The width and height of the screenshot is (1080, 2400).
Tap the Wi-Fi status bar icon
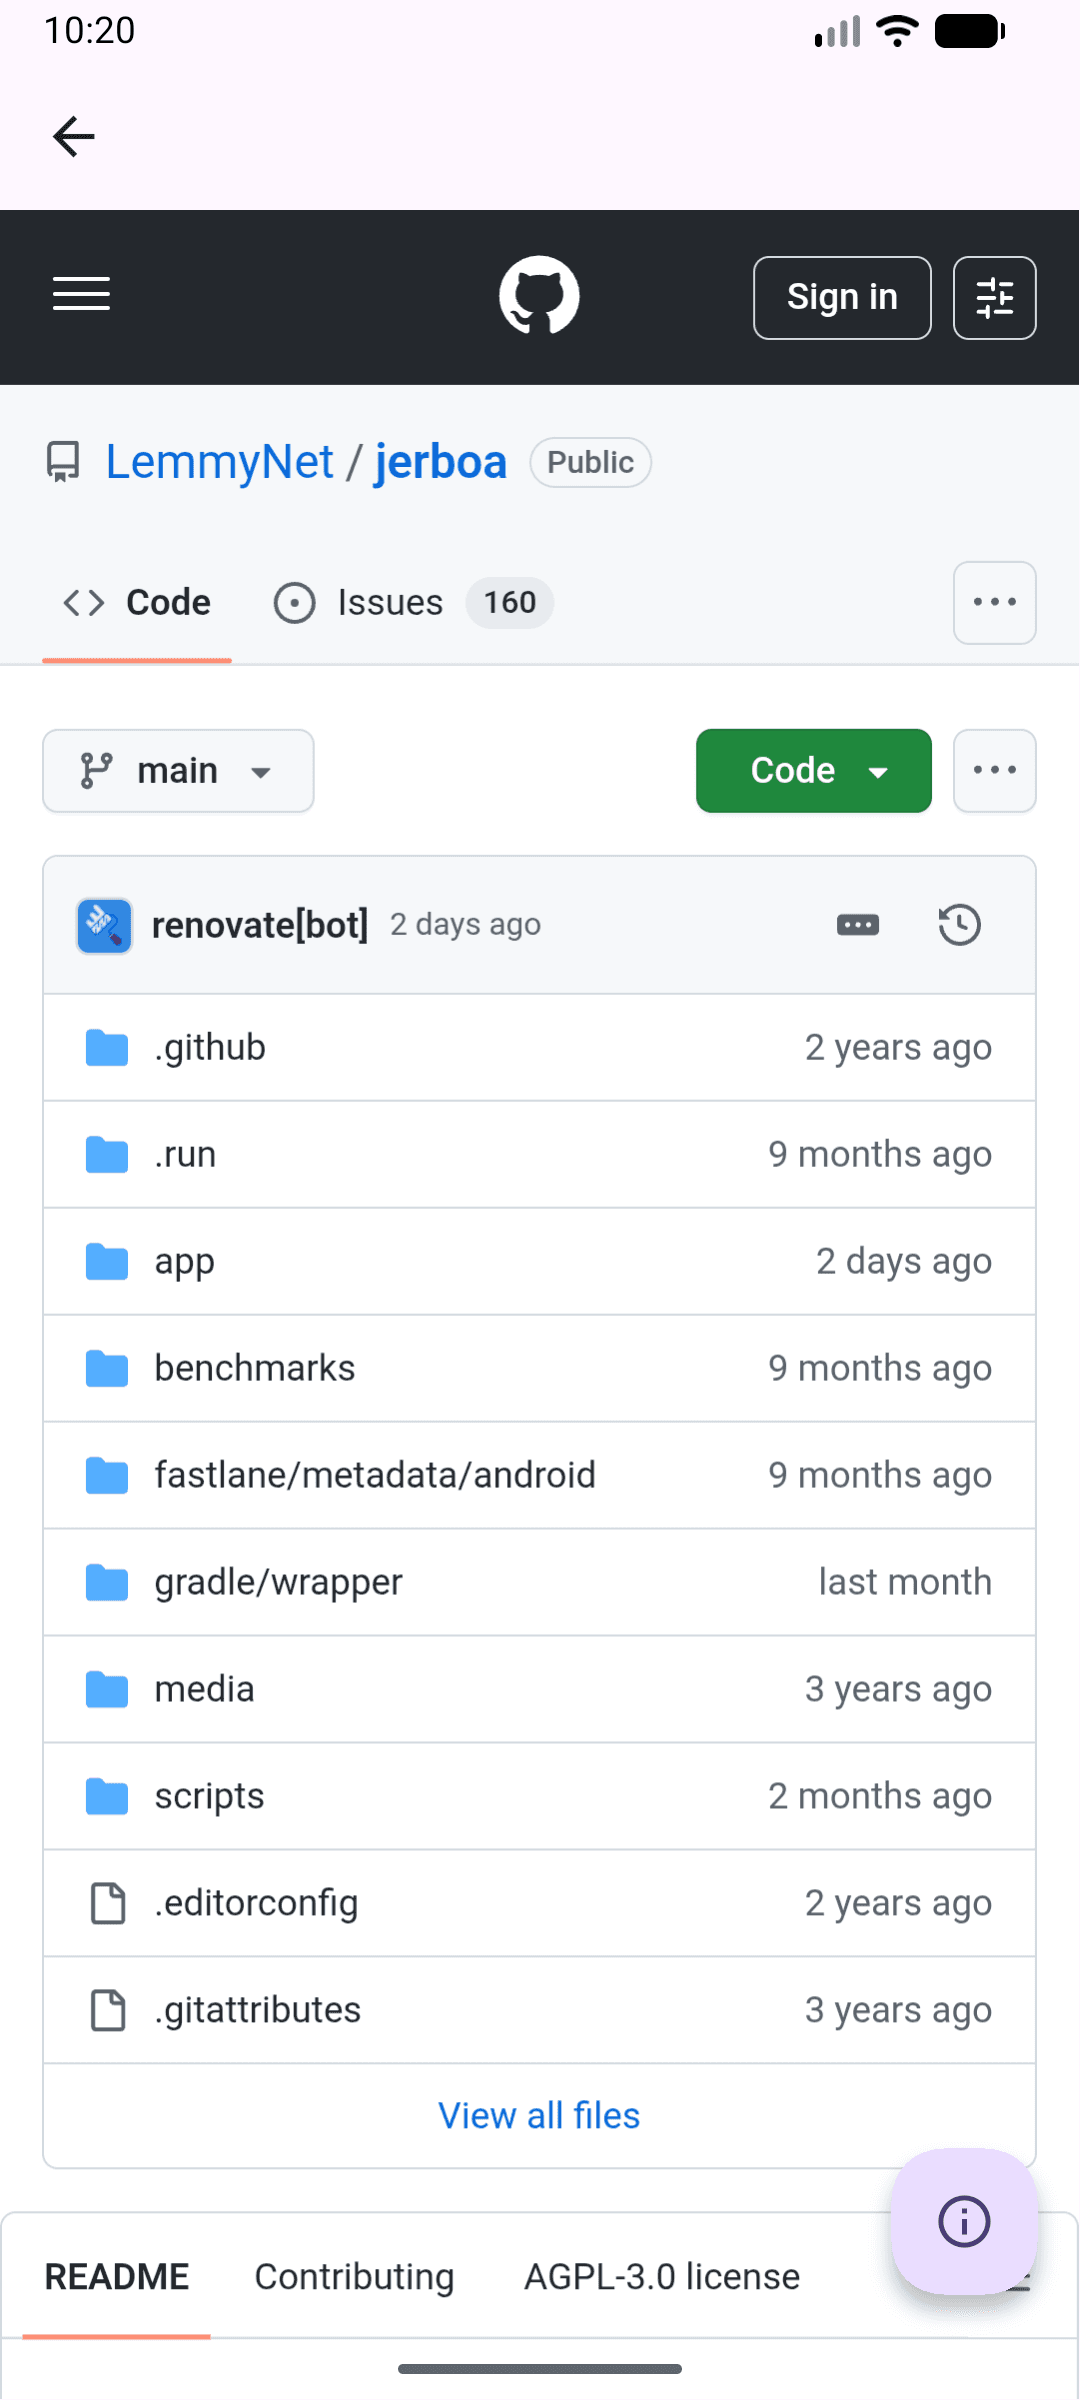pos(897,31)
